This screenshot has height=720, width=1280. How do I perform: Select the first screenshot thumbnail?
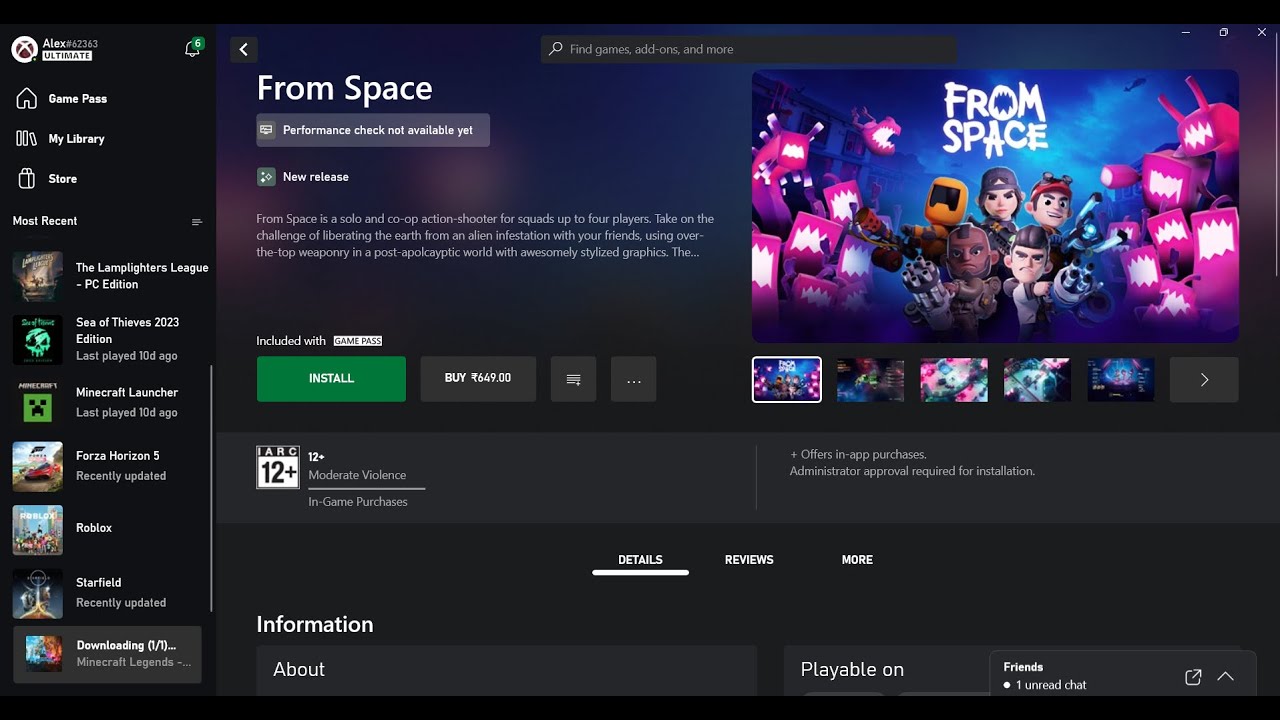click(787, 380)
